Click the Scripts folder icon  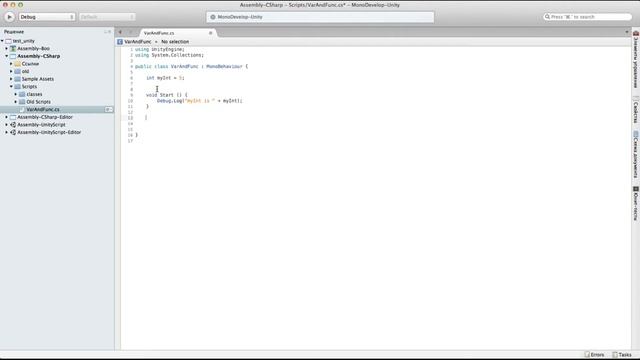(x=18, y=87)
